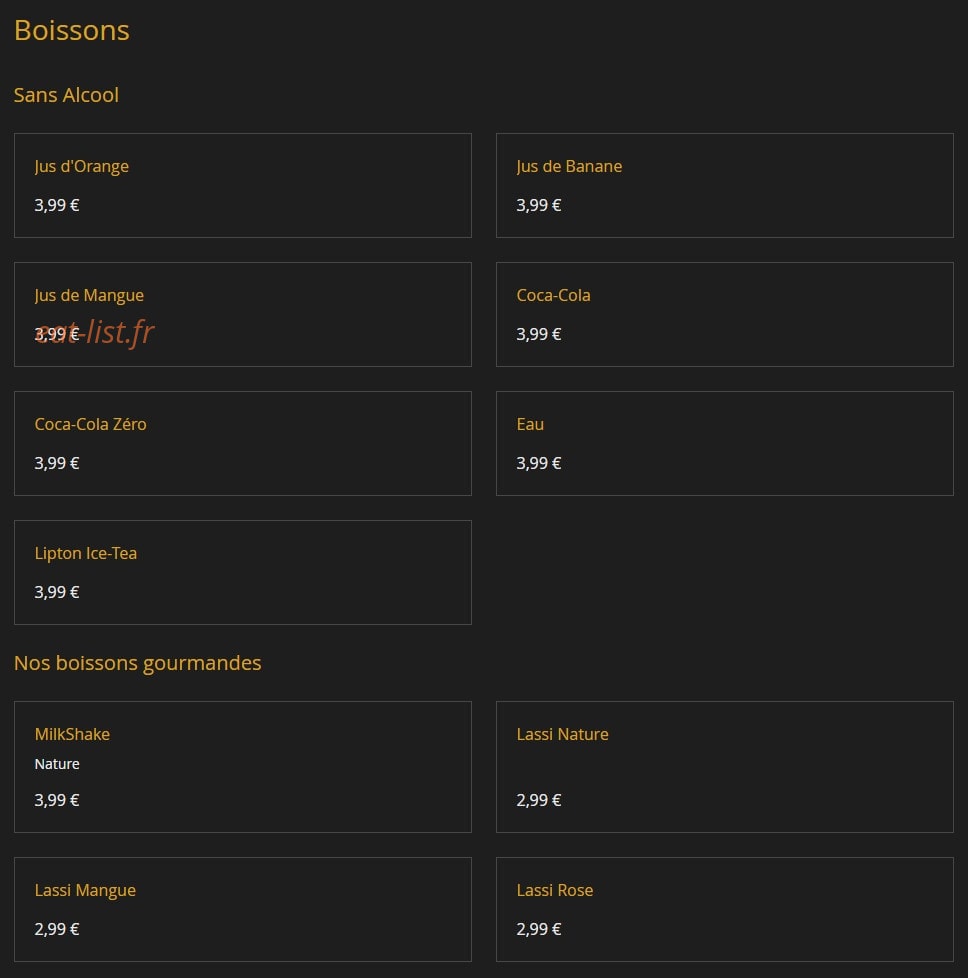This screenshot has width=968, height=978.
Task: Select the MilkShake Nature card
Action: (243, 767)
